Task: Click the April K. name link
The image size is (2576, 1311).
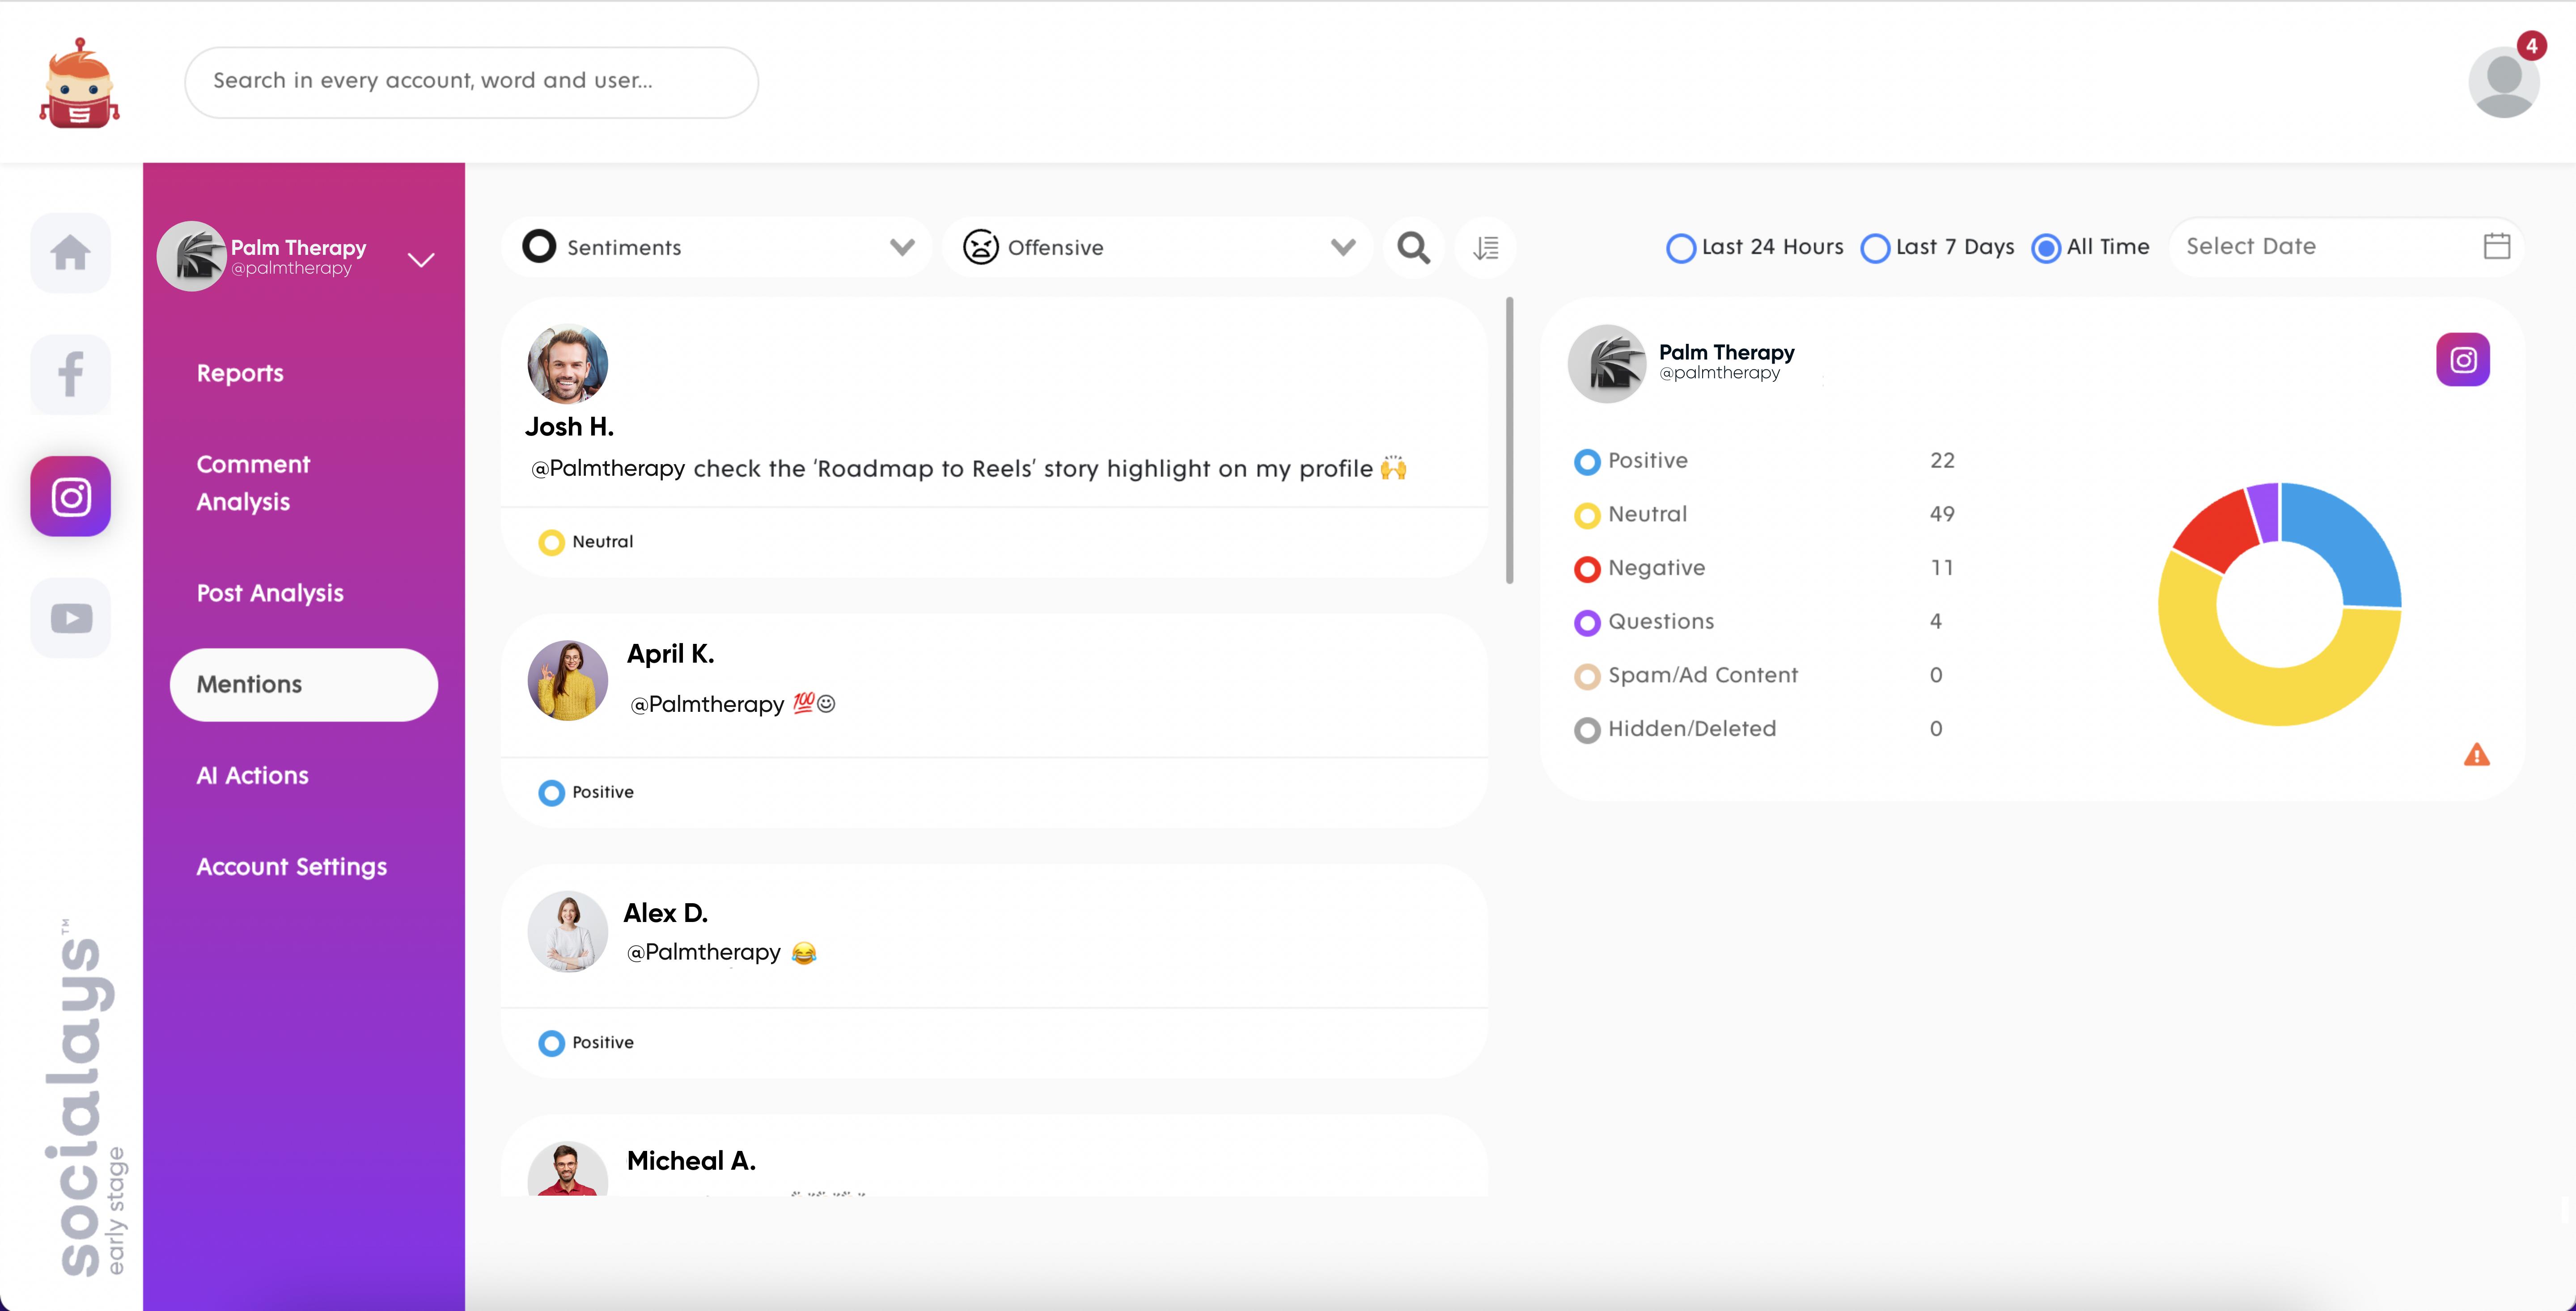Action: (x=670, y=654)
